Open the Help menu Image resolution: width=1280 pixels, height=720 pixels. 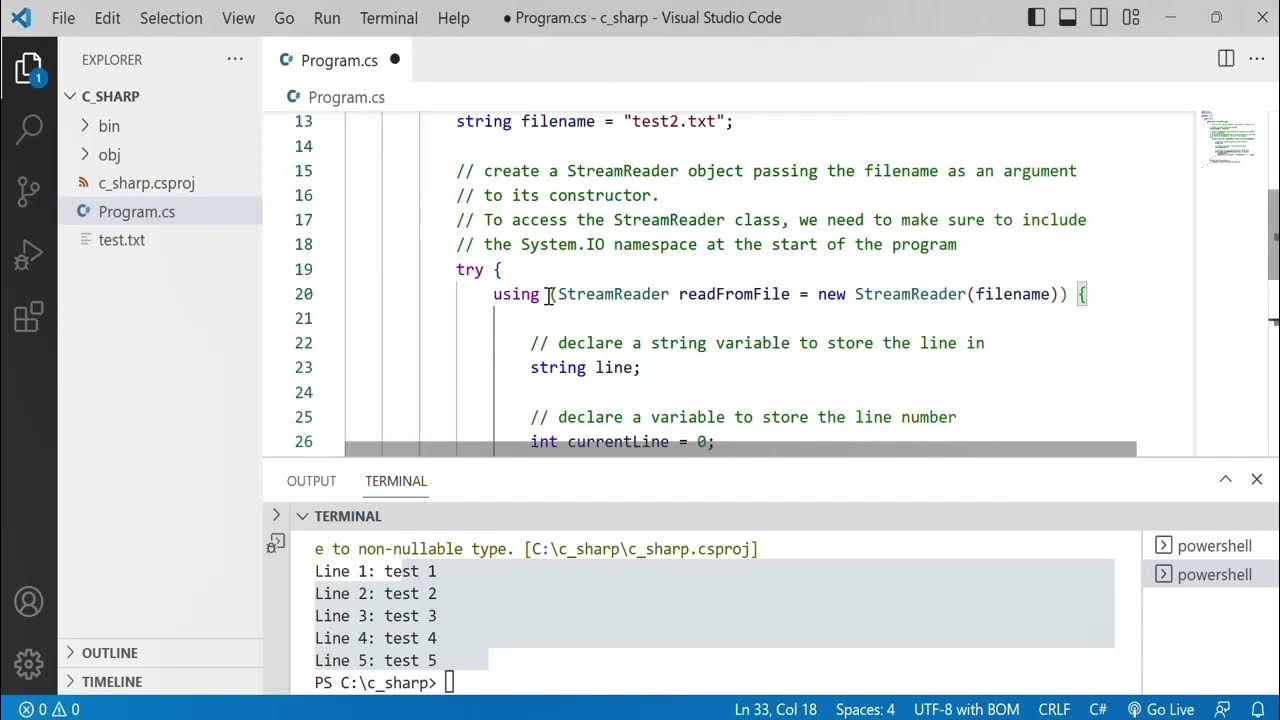coord(453,17)
